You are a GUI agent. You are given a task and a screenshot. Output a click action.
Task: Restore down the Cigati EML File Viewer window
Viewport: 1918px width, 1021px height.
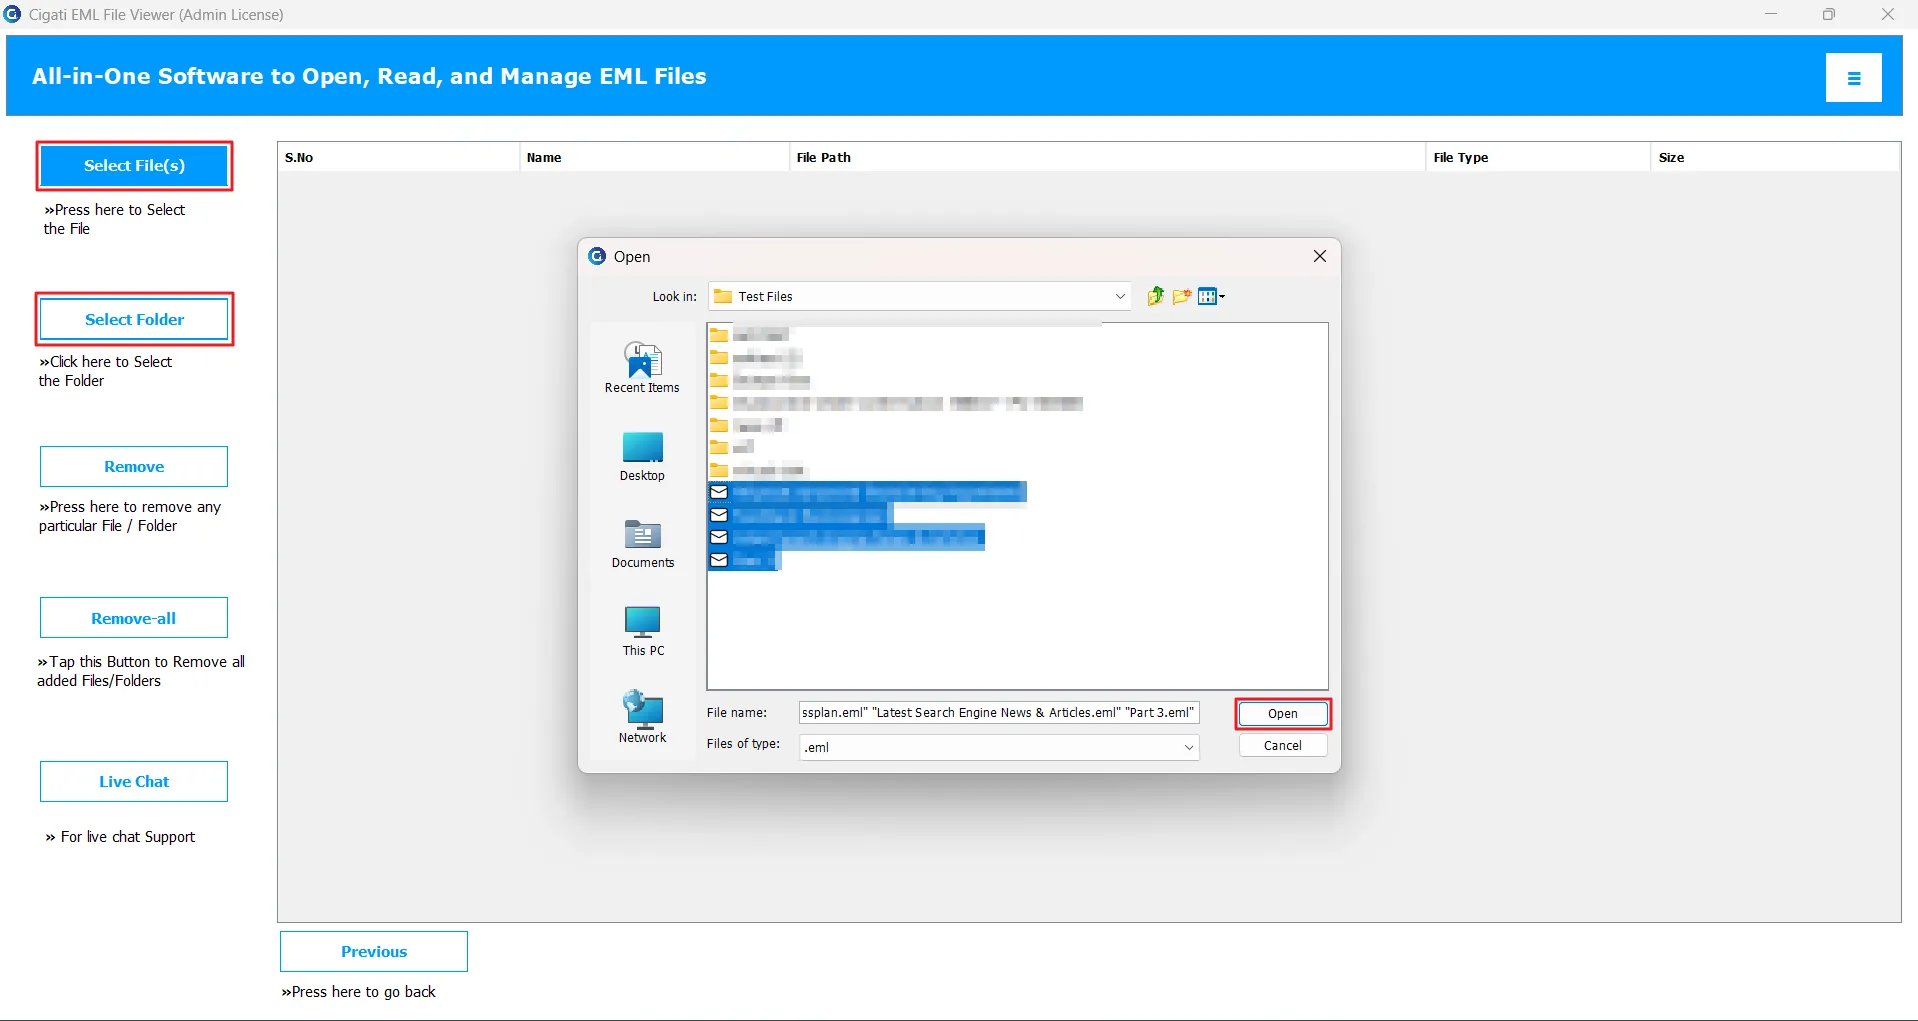[x=1829, y=14]
